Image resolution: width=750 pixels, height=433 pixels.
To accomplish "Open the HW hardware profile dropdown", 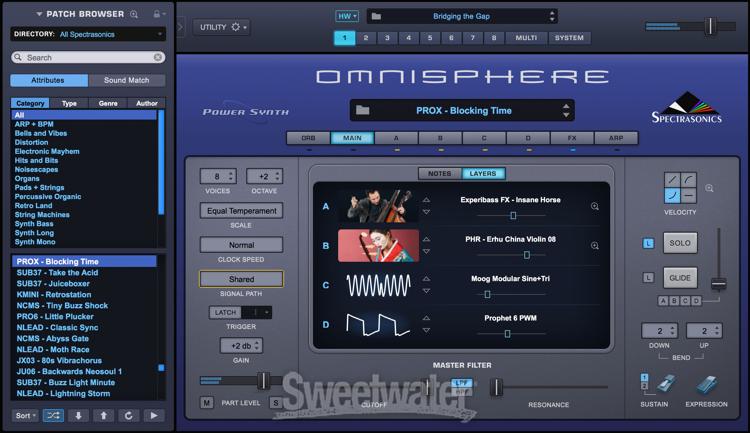I will click(347, 16).
